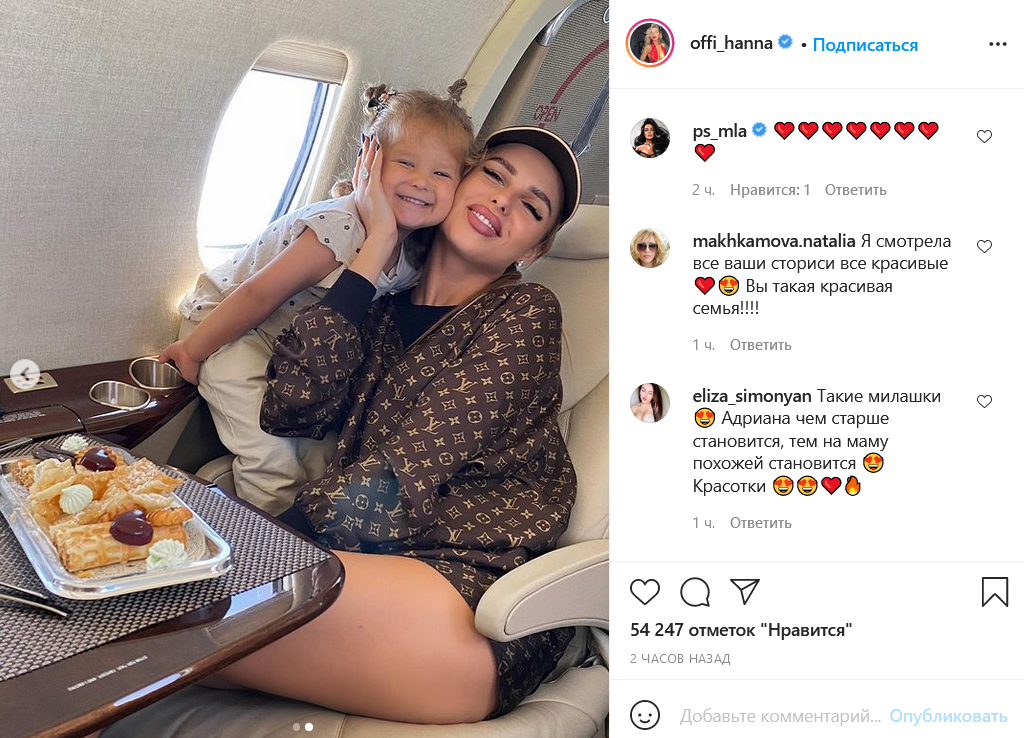This screenshot has height=738, width=1024.
Task: Like ps_mla's comment heart
Action: [984, 136]
